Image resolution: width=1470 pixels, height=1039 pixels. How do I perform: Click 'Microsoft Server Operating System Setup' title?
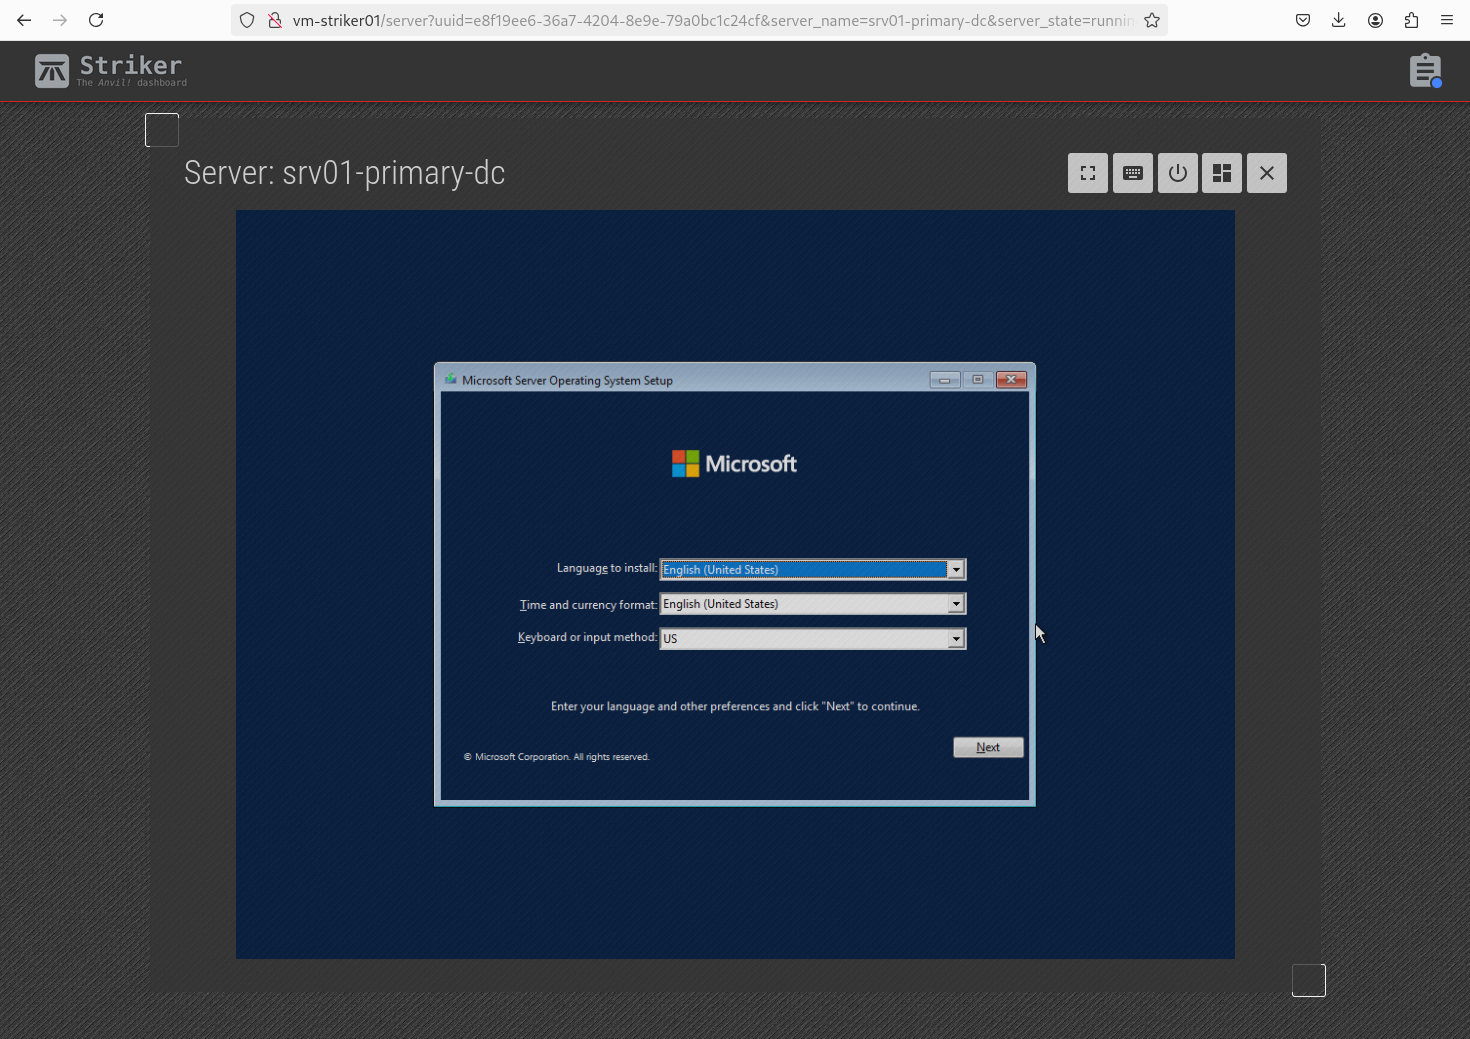(567, 380)
